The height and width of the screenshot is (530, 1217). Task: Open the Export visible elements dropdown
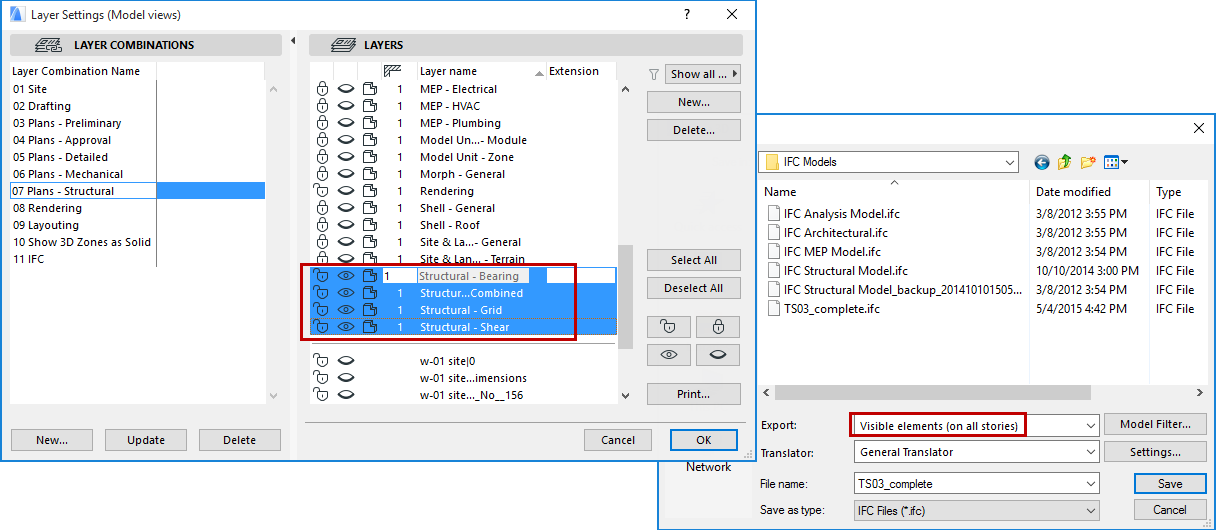1090,426
